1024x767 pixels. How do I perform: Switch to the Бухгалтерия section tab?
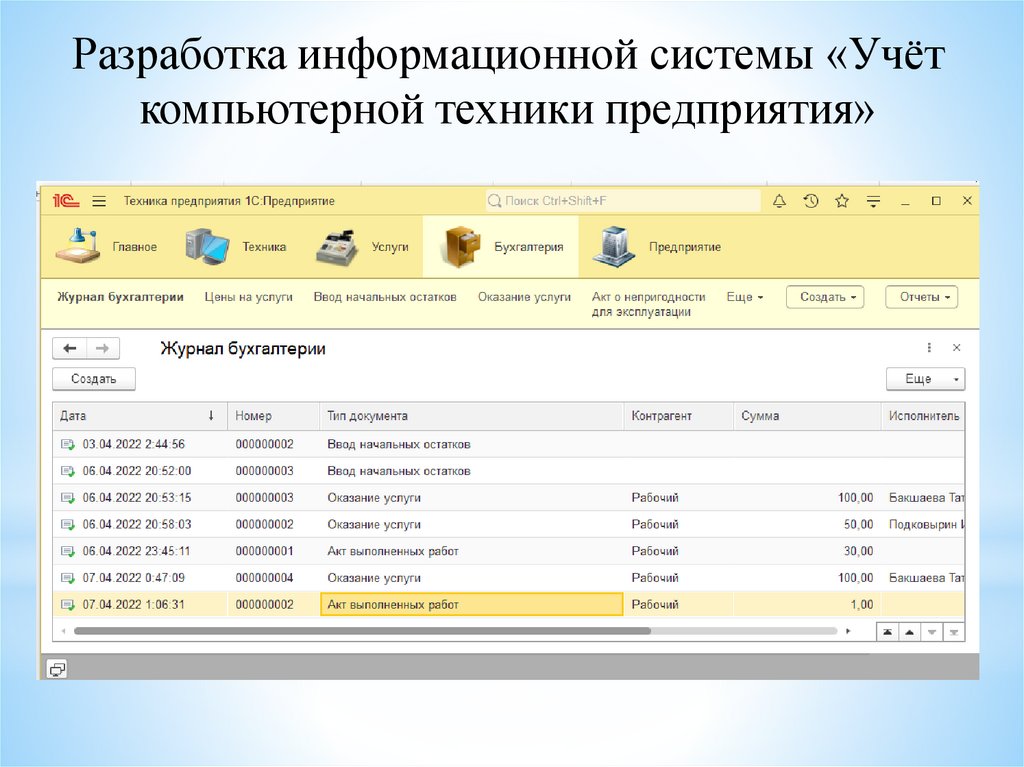point(500,247)
